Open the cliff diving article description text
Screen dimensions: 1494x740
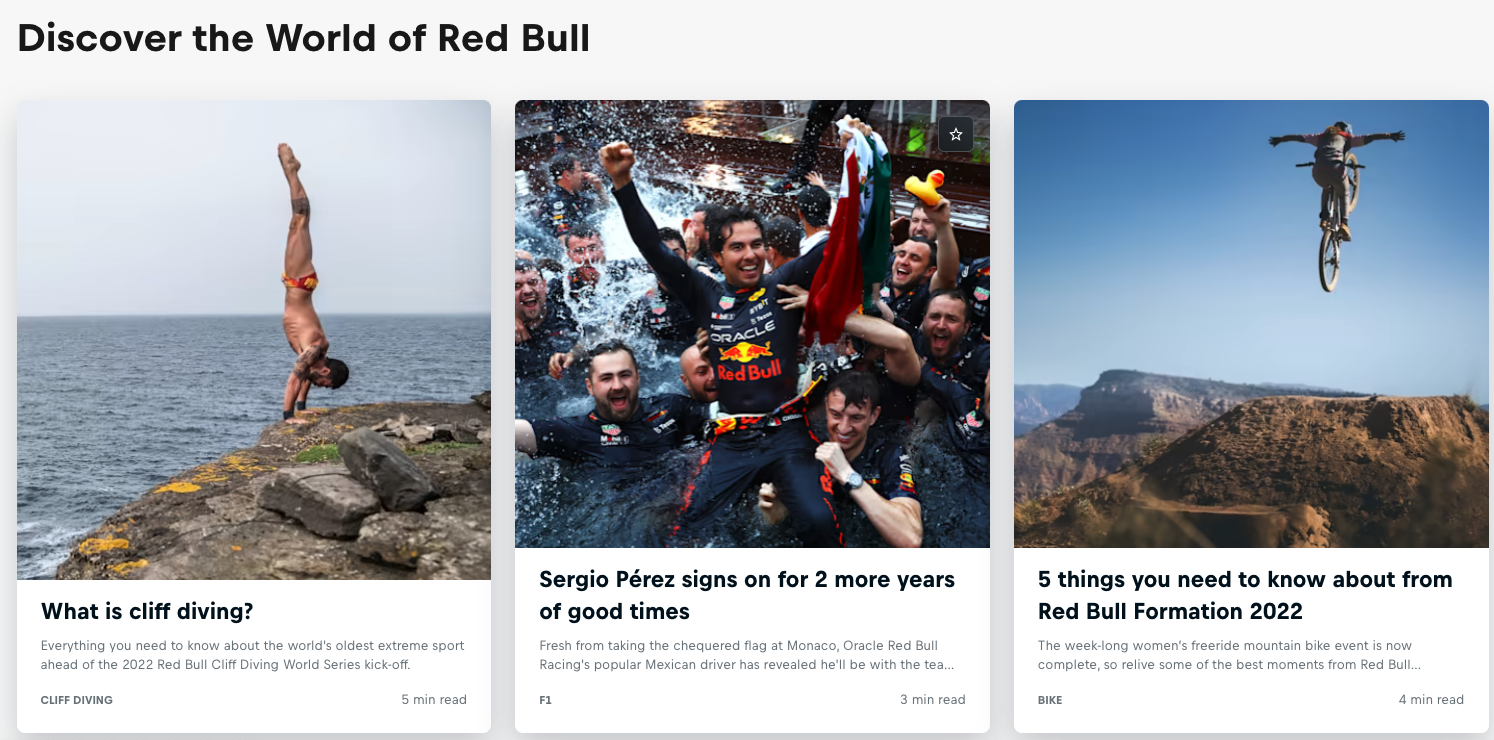pos(251,654)
